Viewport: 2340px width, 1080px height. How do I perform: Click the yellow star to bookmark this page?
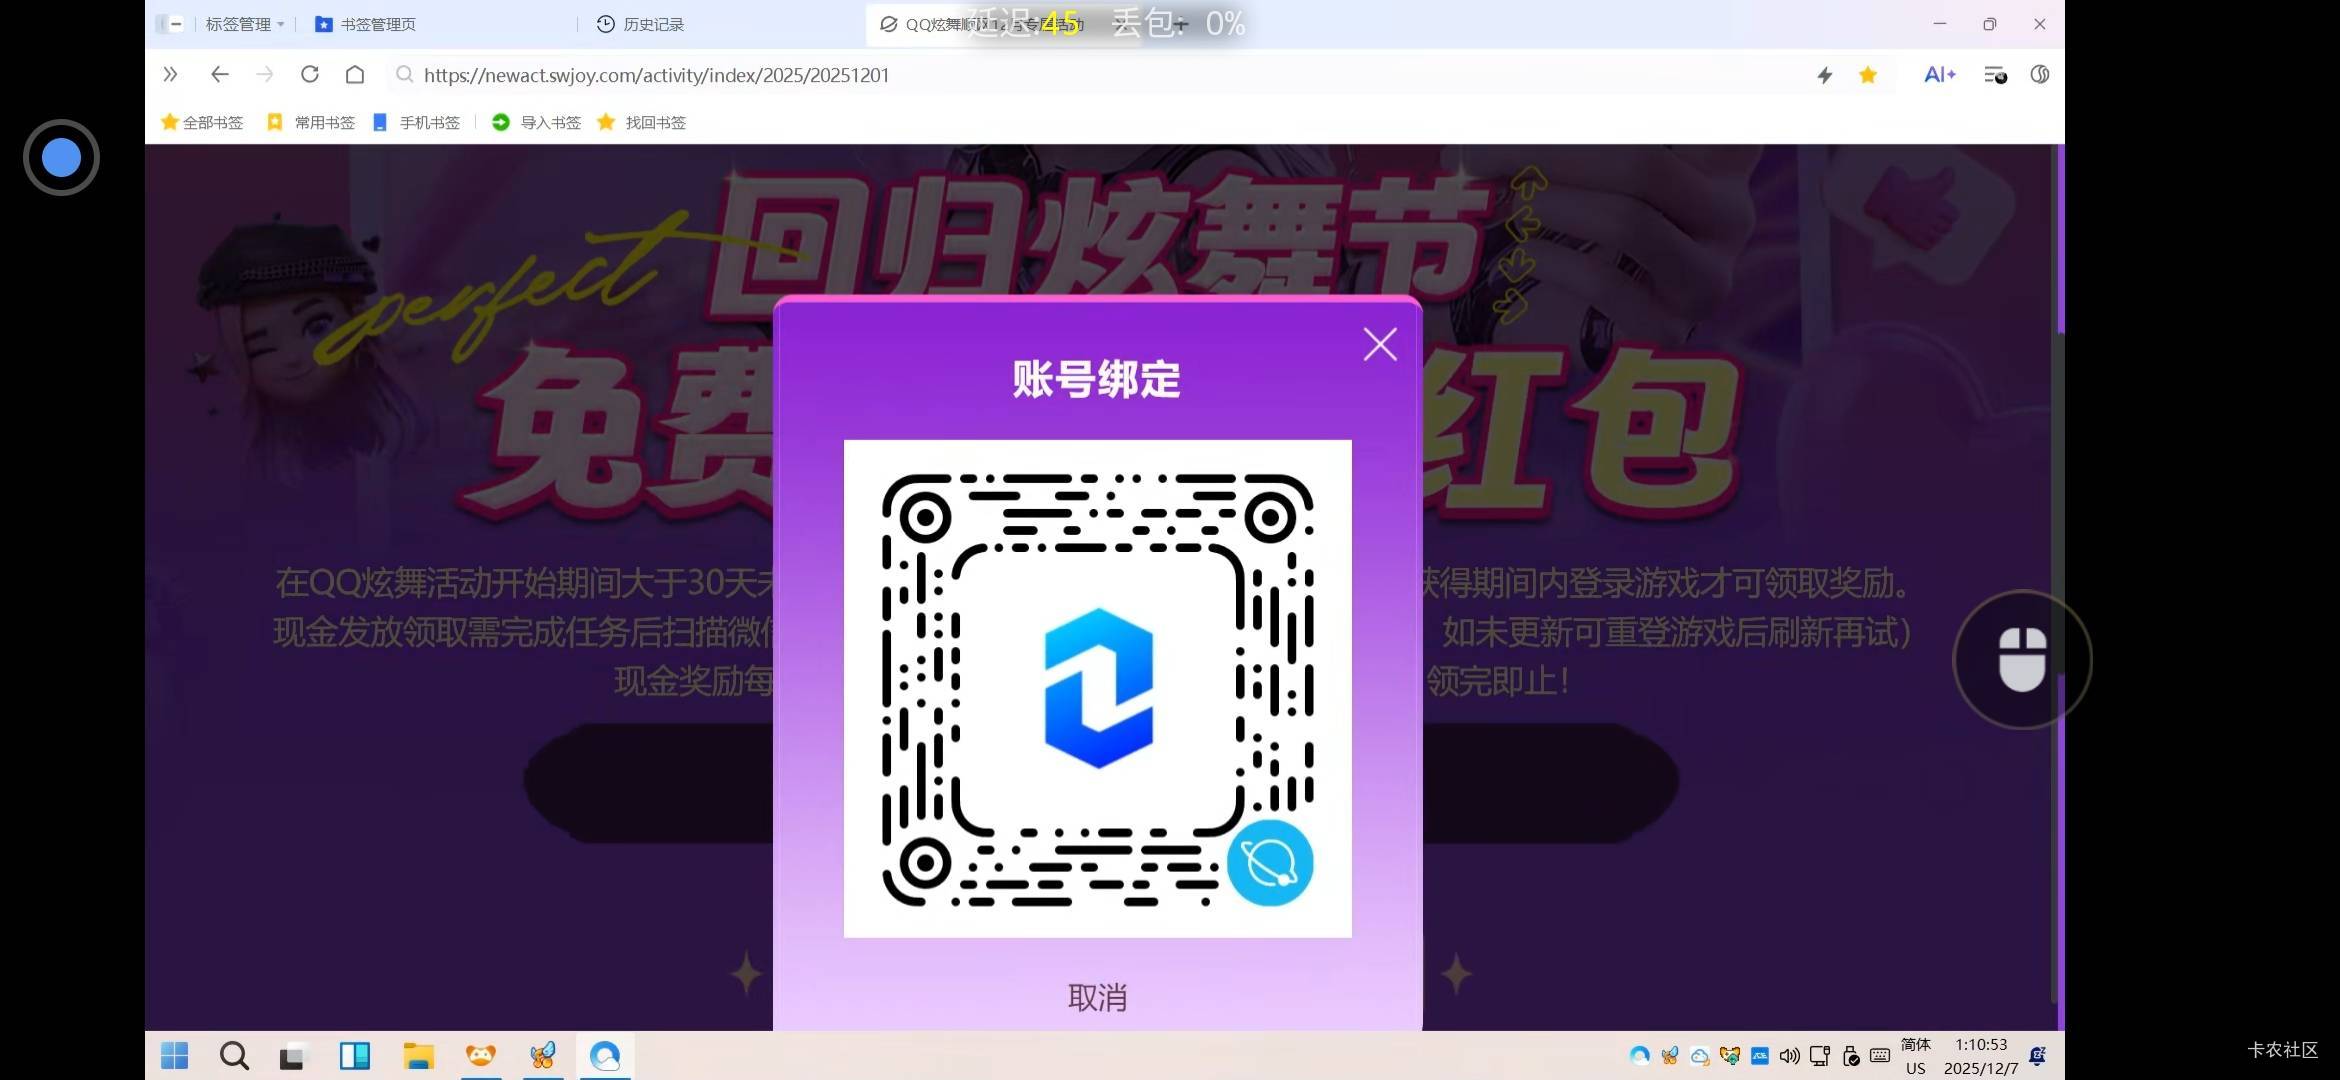1867,74
